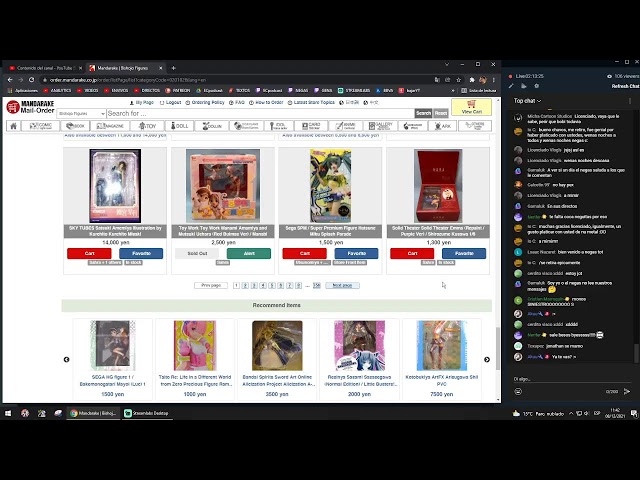Open the Ordering Policy link
This screenshot has width=640, height=480.
205,102
